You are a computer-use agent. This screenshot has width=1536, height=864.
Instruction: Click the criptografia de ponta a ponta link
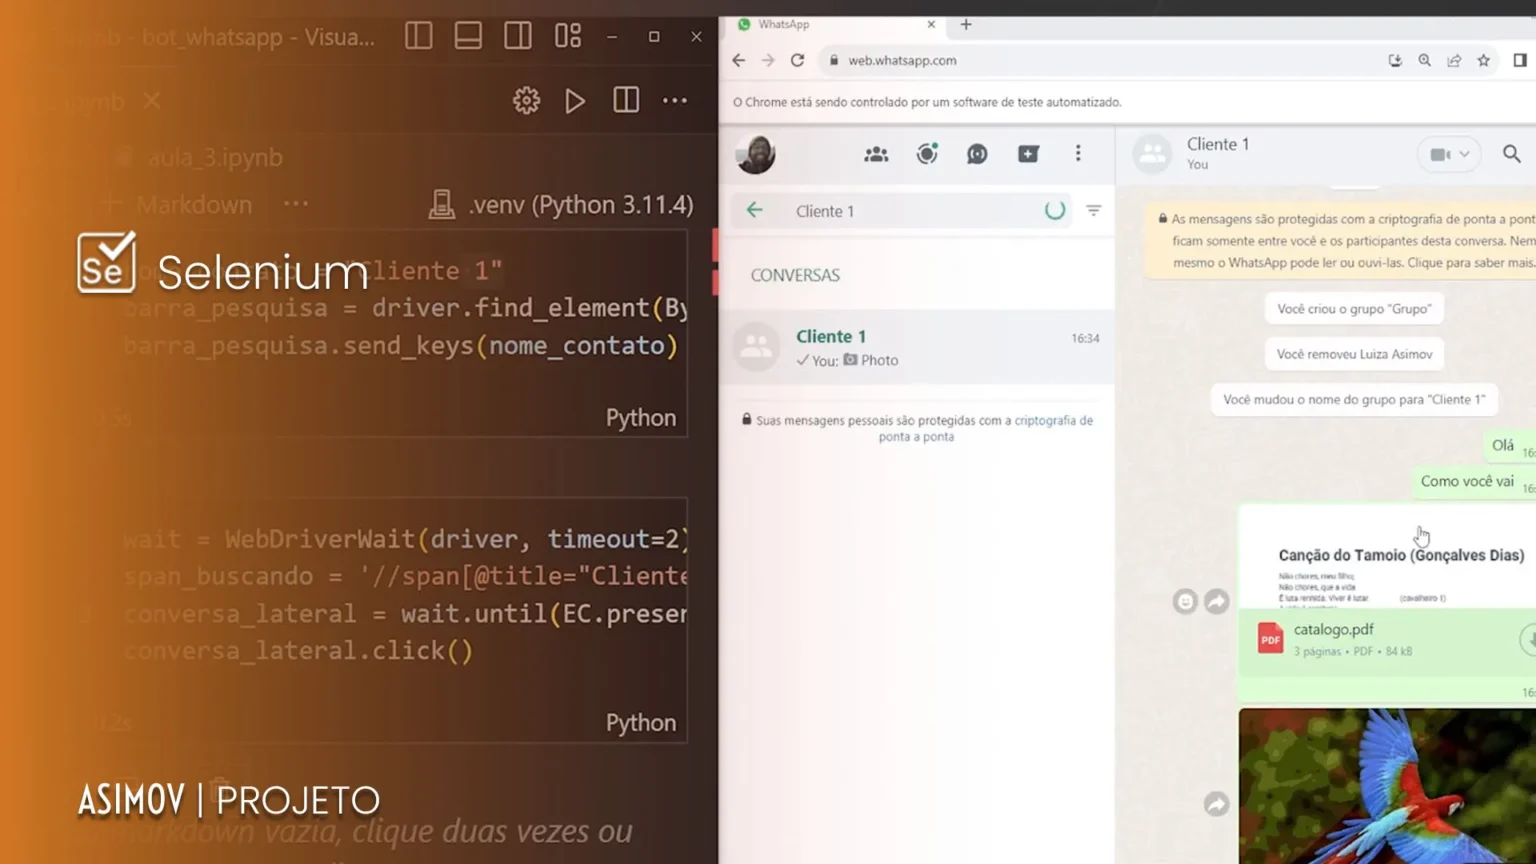click(x=1053, y=421)
